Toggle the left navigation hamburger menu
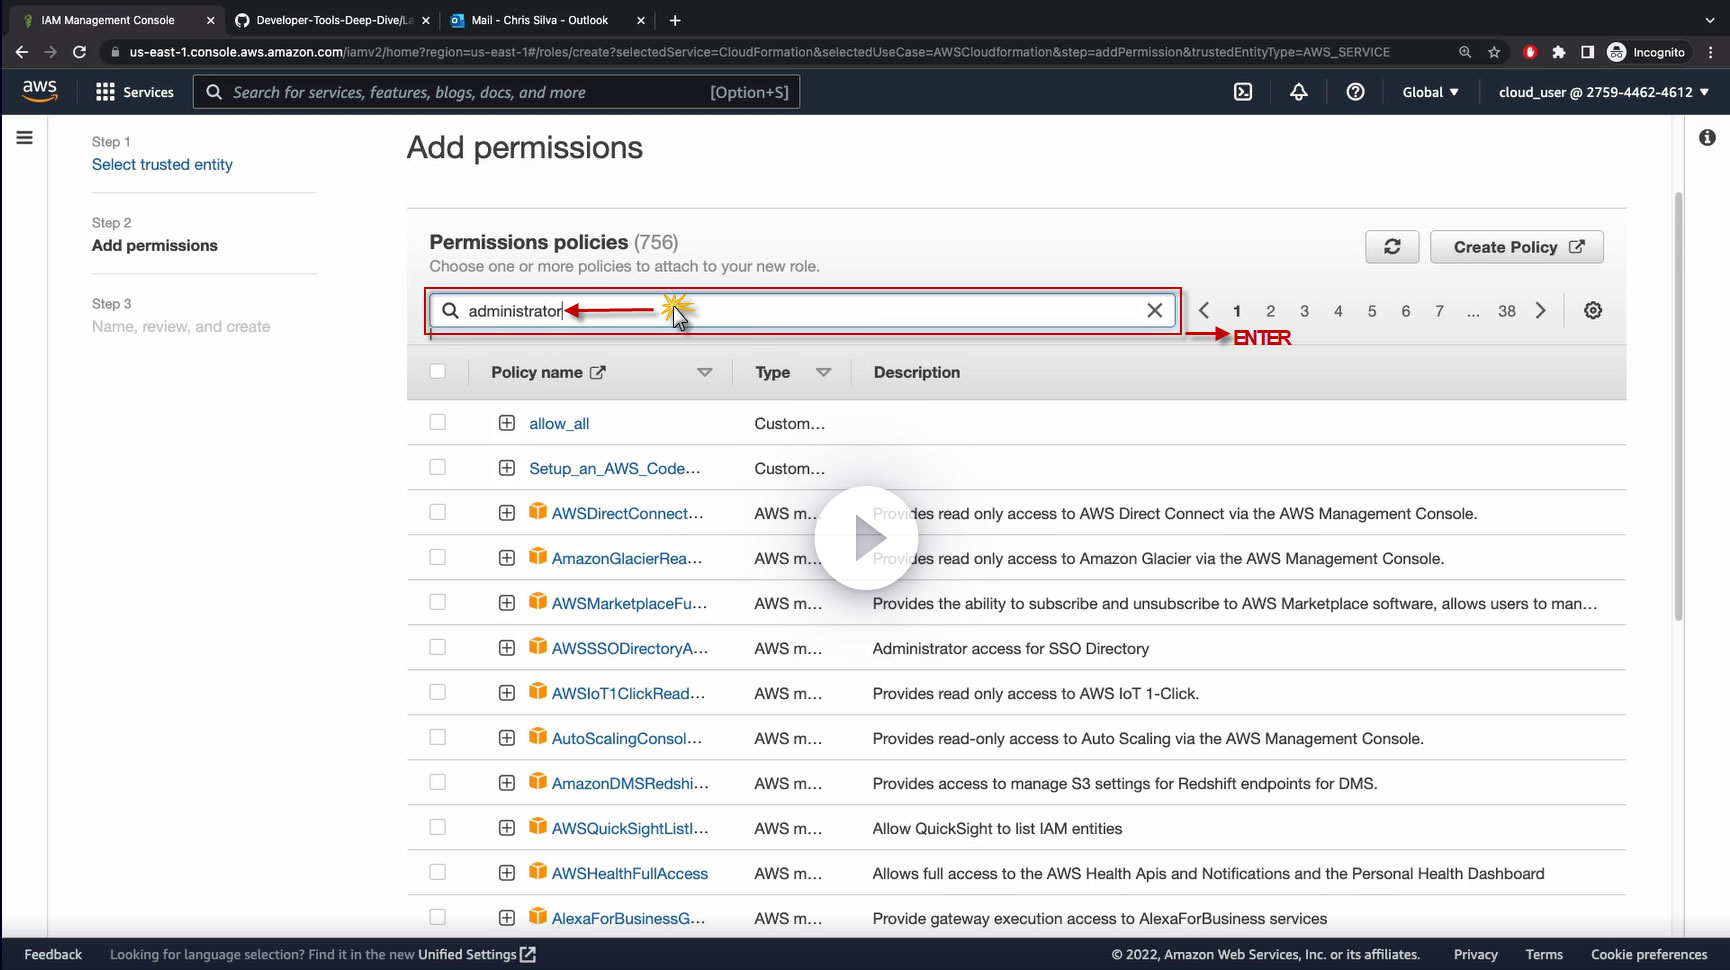Viewport: 1730px width, 970px height. [25, 138]
